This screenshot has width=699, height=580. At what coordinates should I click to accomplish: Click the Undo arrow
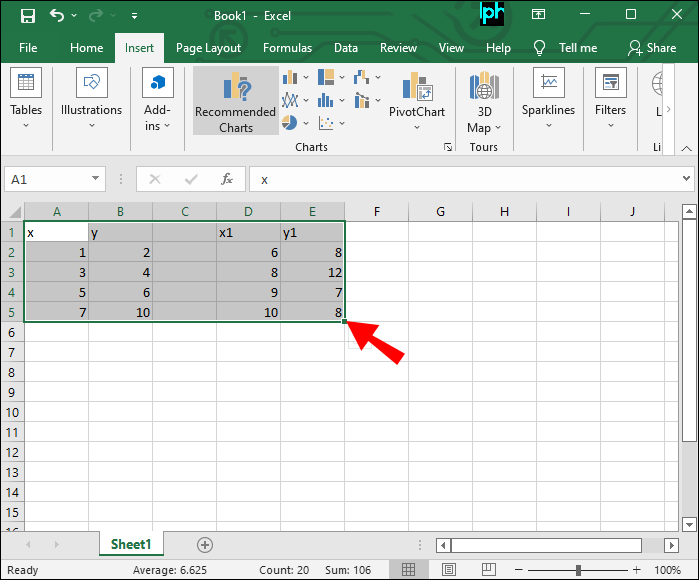pos(57,16)
